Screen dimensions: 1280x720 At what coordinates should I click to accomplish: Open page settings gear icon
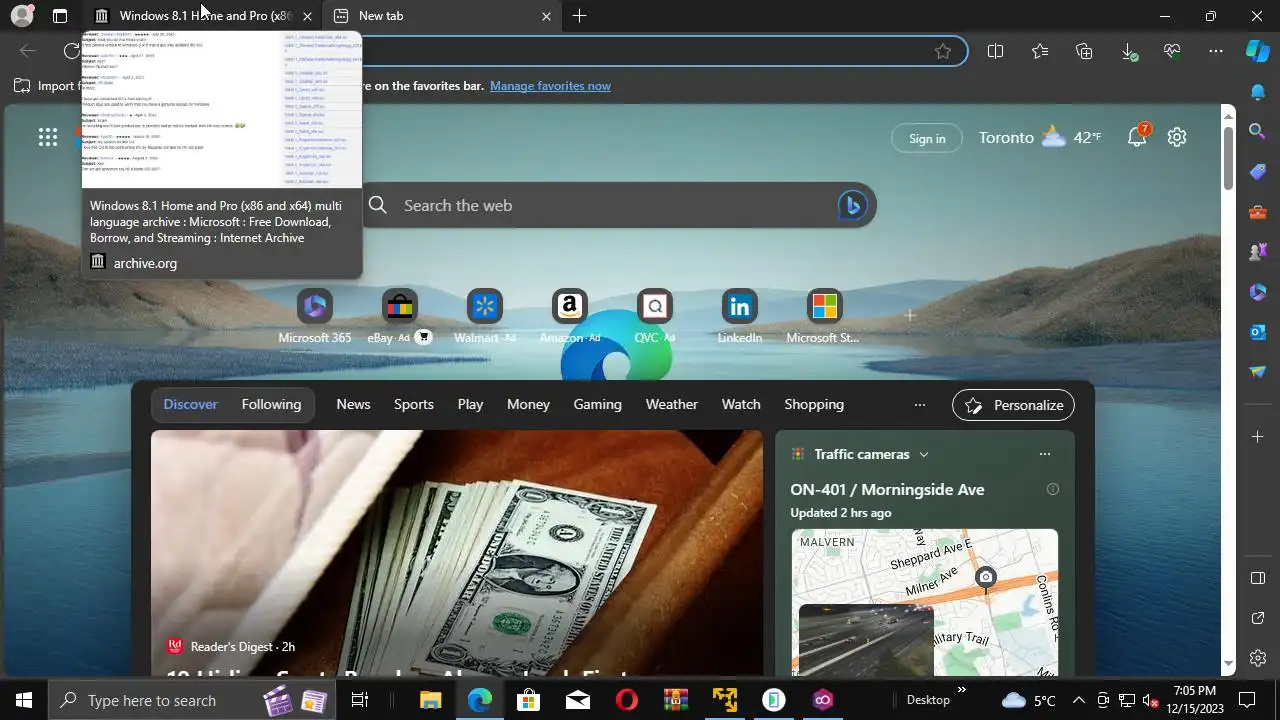pos(1177,138)
